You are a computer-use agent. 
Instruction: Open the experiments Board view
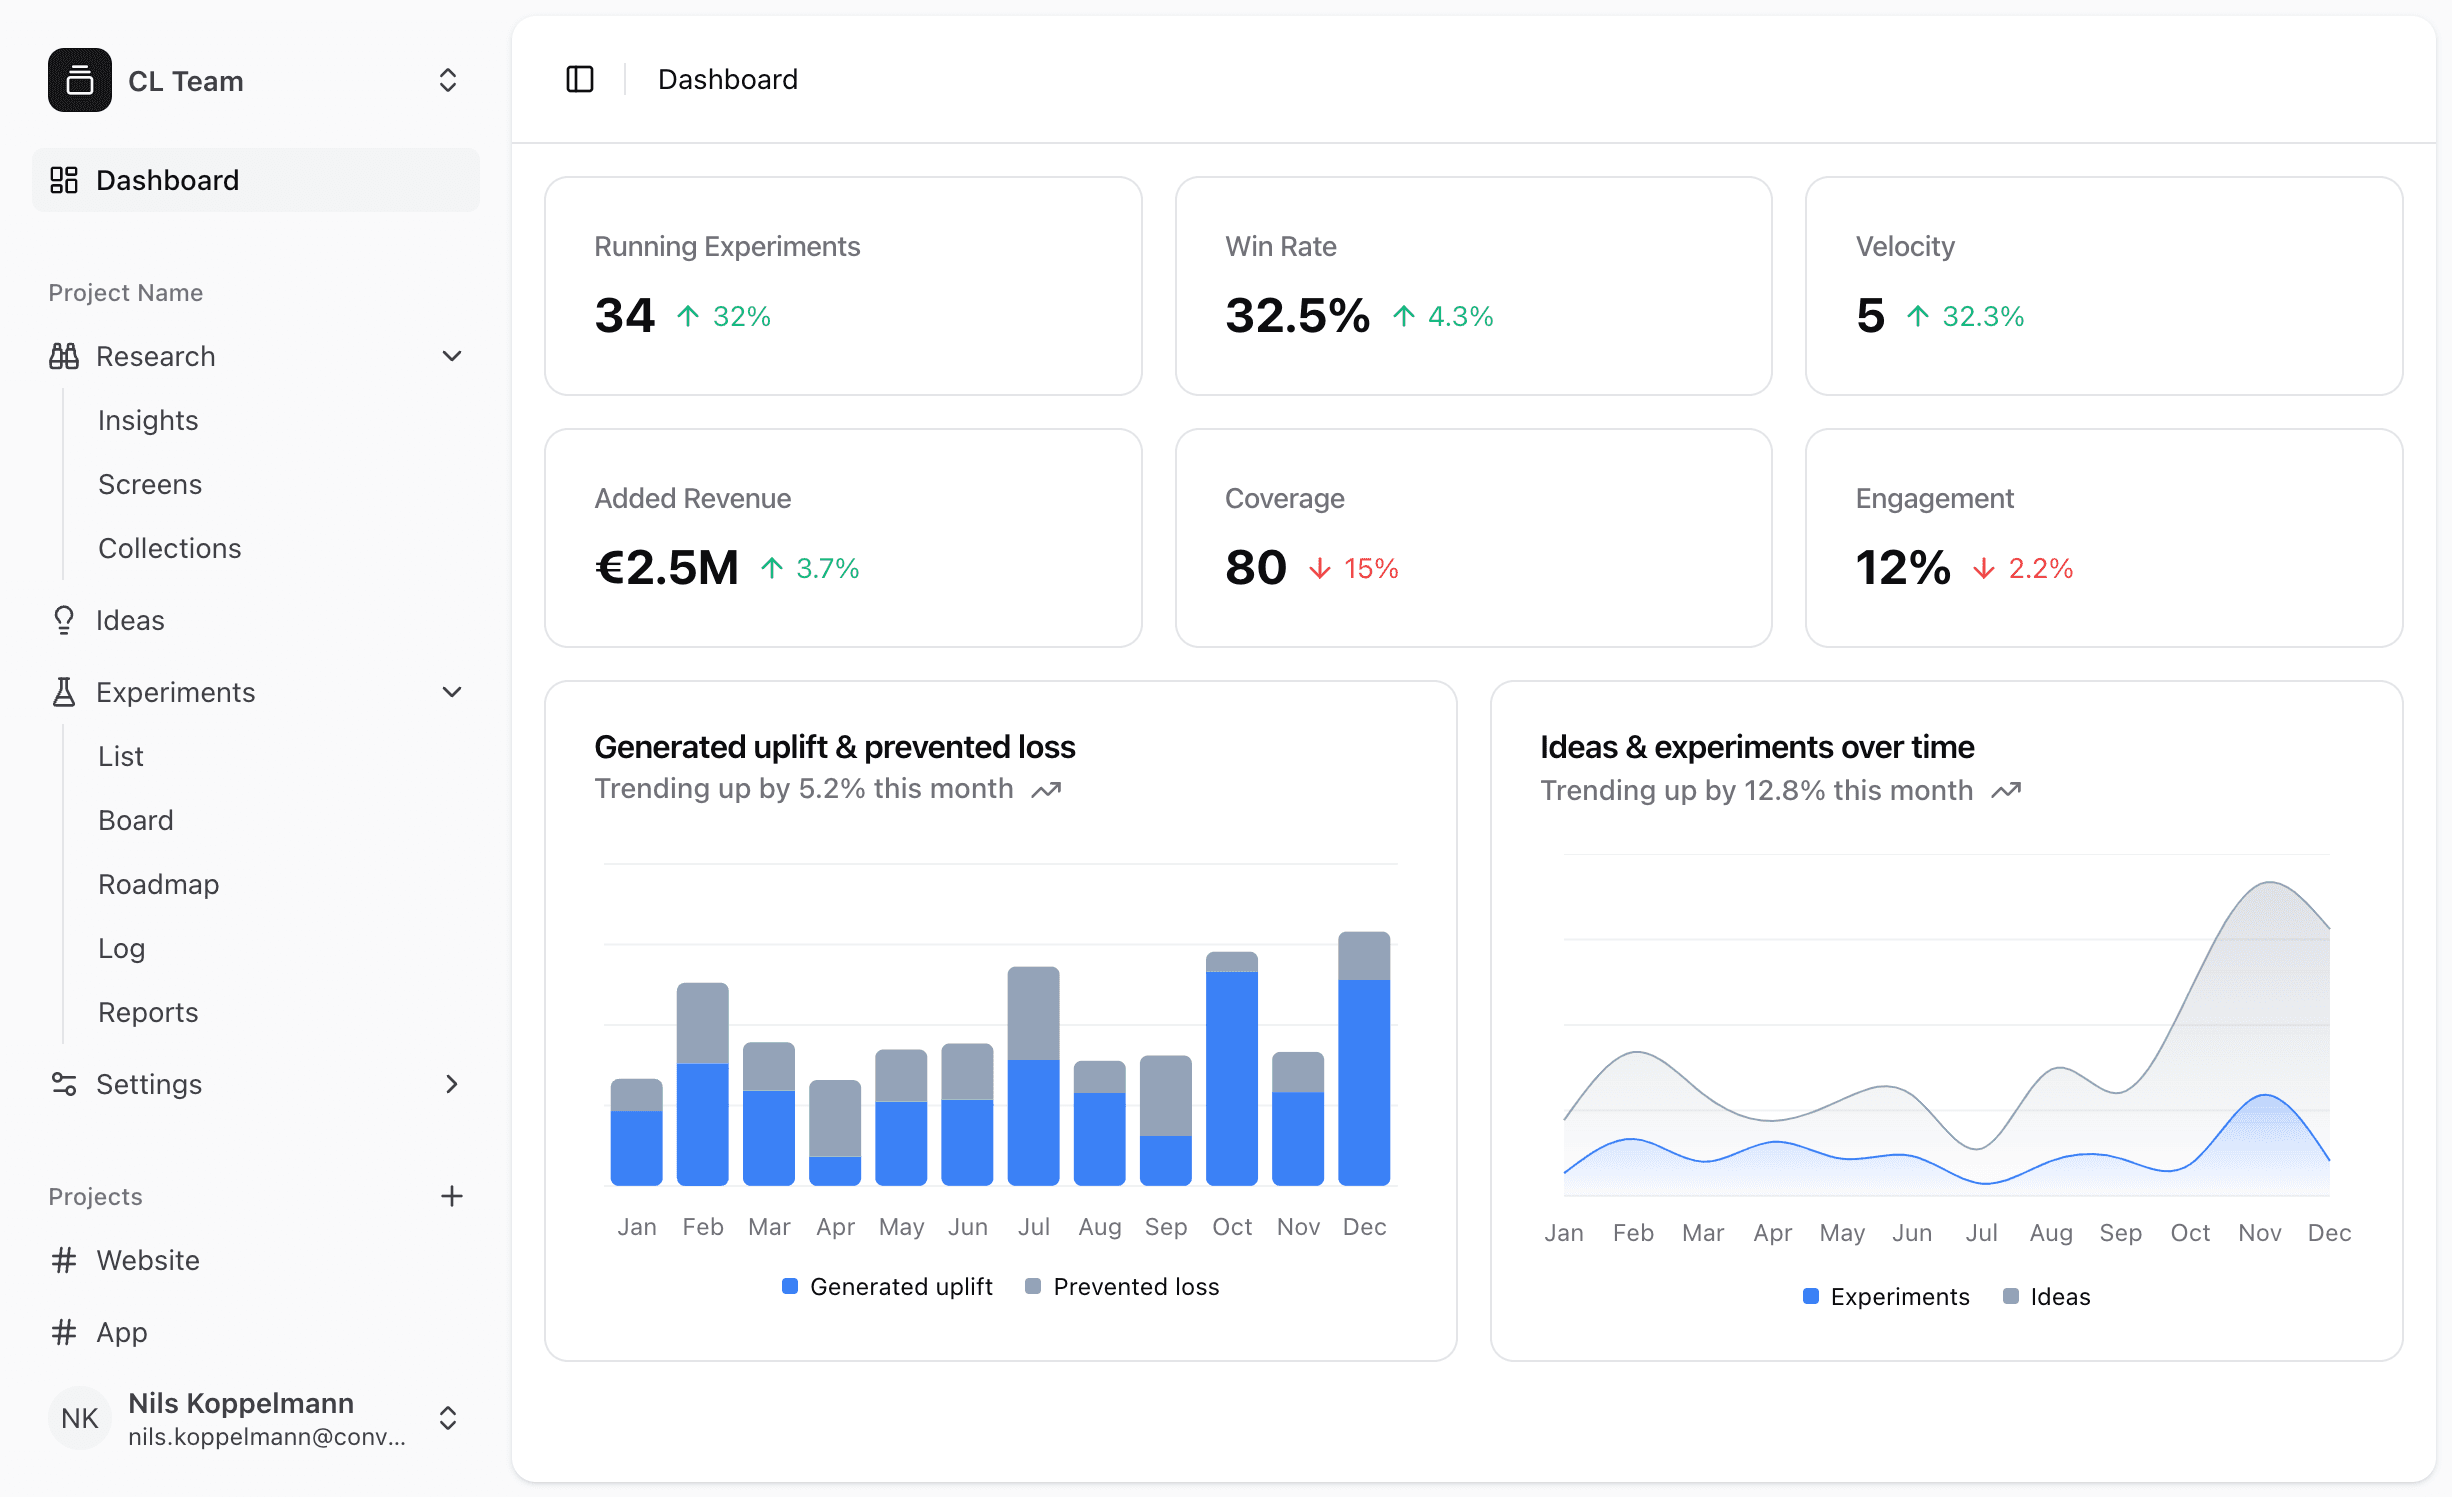[136, 820]
